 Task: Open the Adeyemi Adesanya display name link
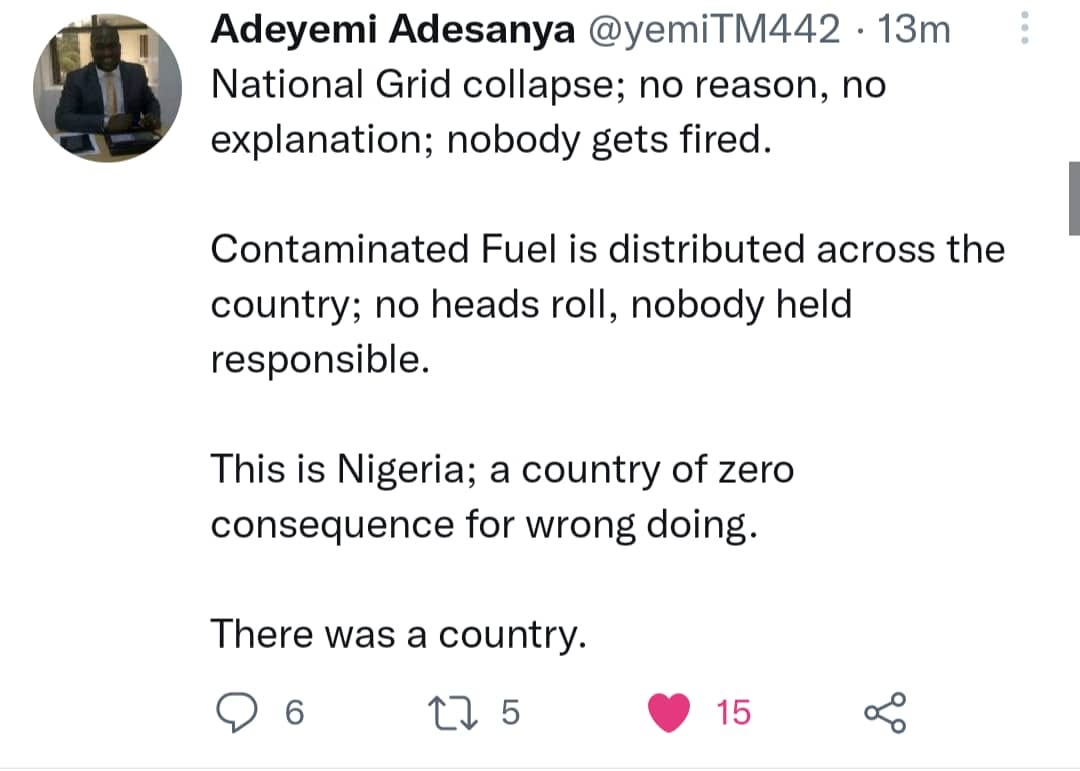tap(393, 30)
